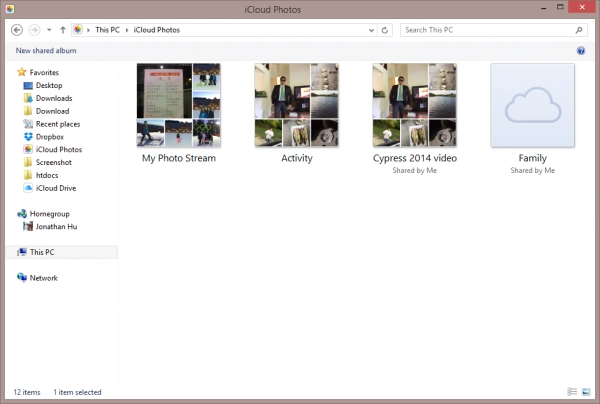Go back using the Back arrow

[17, 30]
